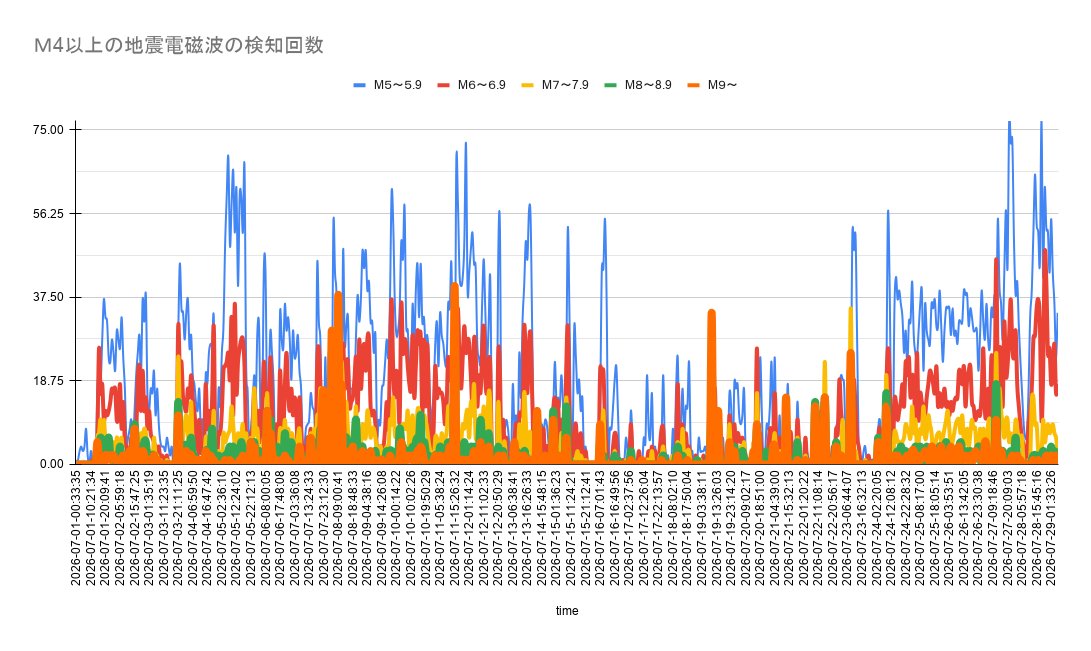The height and width of the screenshot is (651, 1091).
Task: Select the 'M6～6.9' legend label
Action: click(x=481, y=85)
